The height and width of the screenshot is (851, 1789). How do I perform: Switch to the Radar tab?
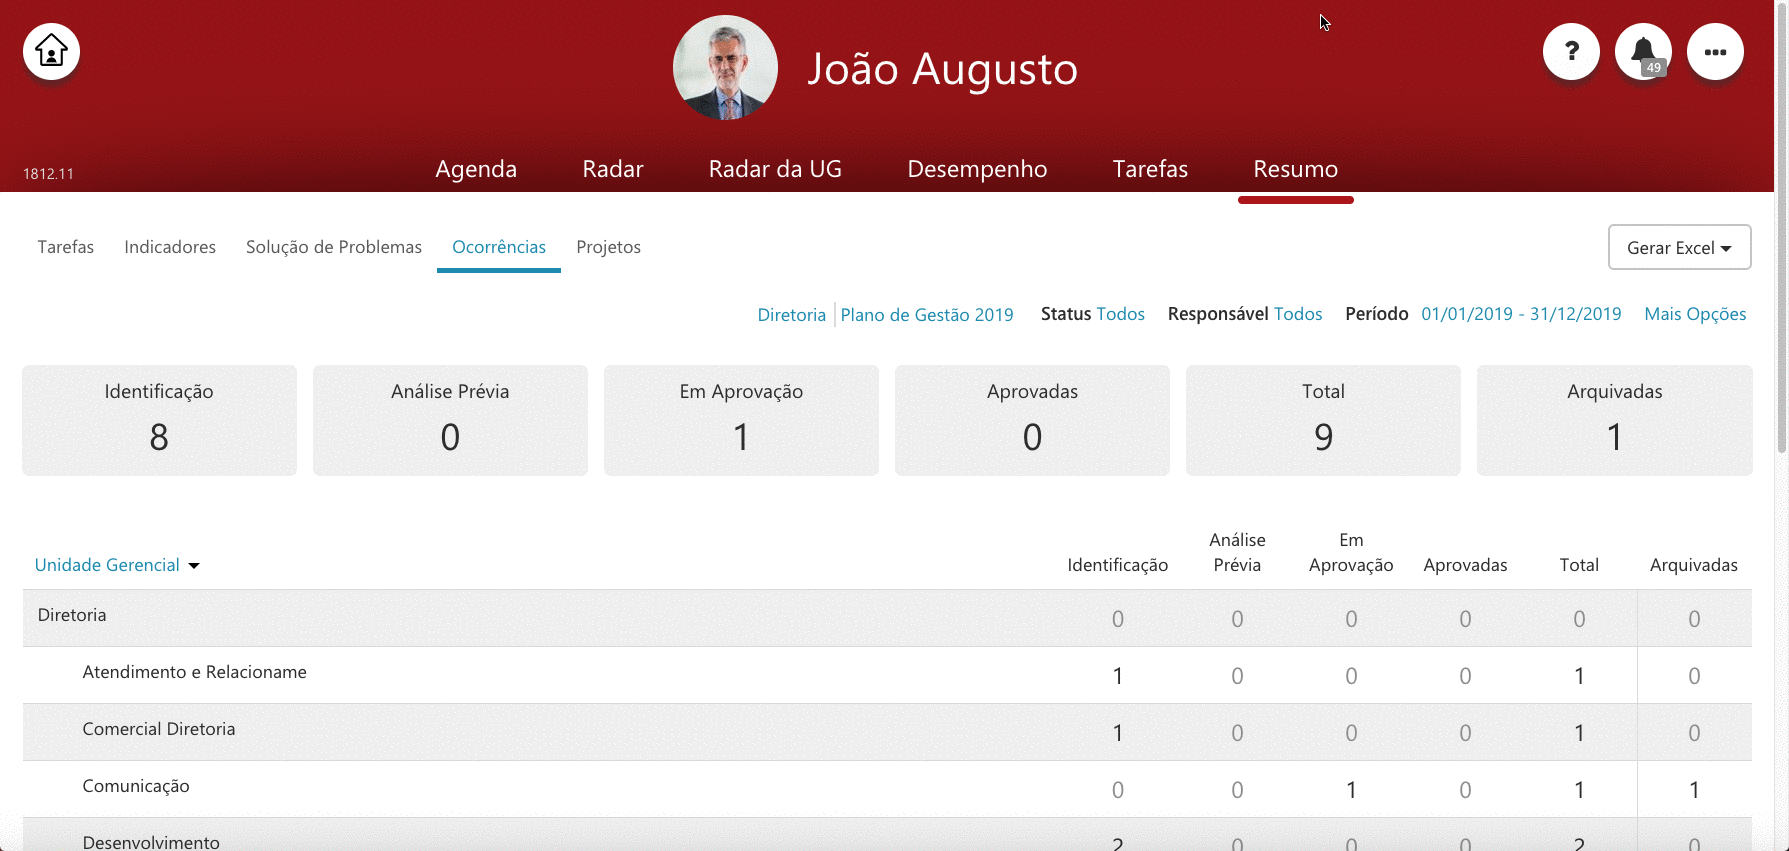pyautogui.click(x=613, y=169)
